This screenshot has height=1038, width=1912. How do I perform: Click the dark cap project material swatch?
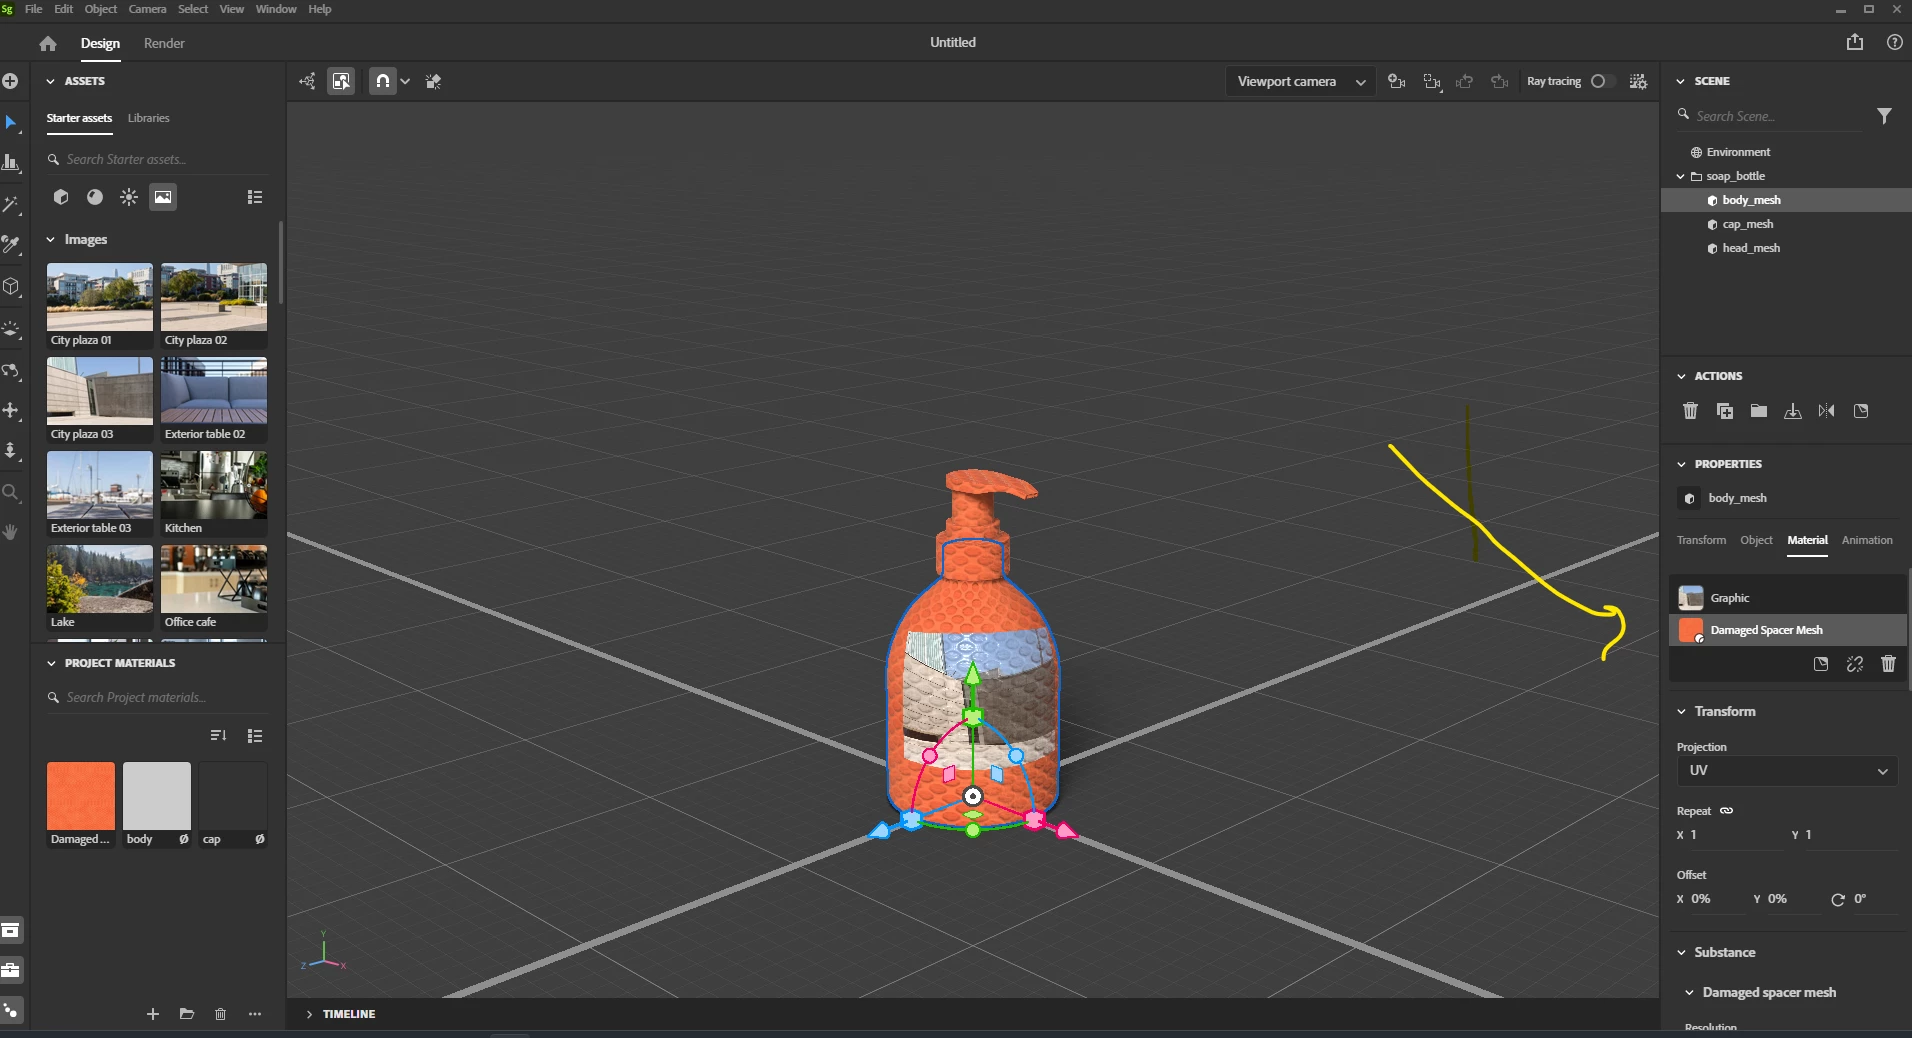pos(233,796)
